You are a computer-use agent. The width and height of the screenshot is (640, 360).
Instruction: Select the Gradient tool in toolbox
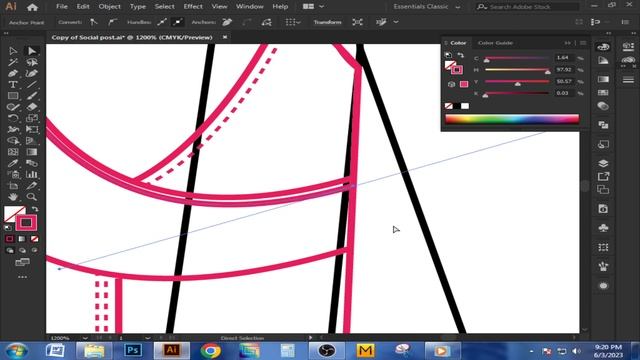point(32,152)
